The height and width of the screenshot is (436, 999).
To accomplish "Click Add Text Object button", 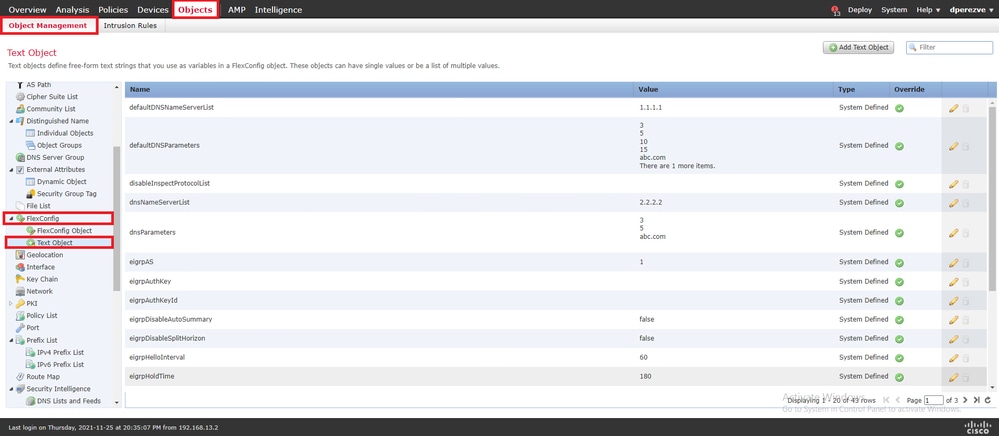I will point(859,48).
